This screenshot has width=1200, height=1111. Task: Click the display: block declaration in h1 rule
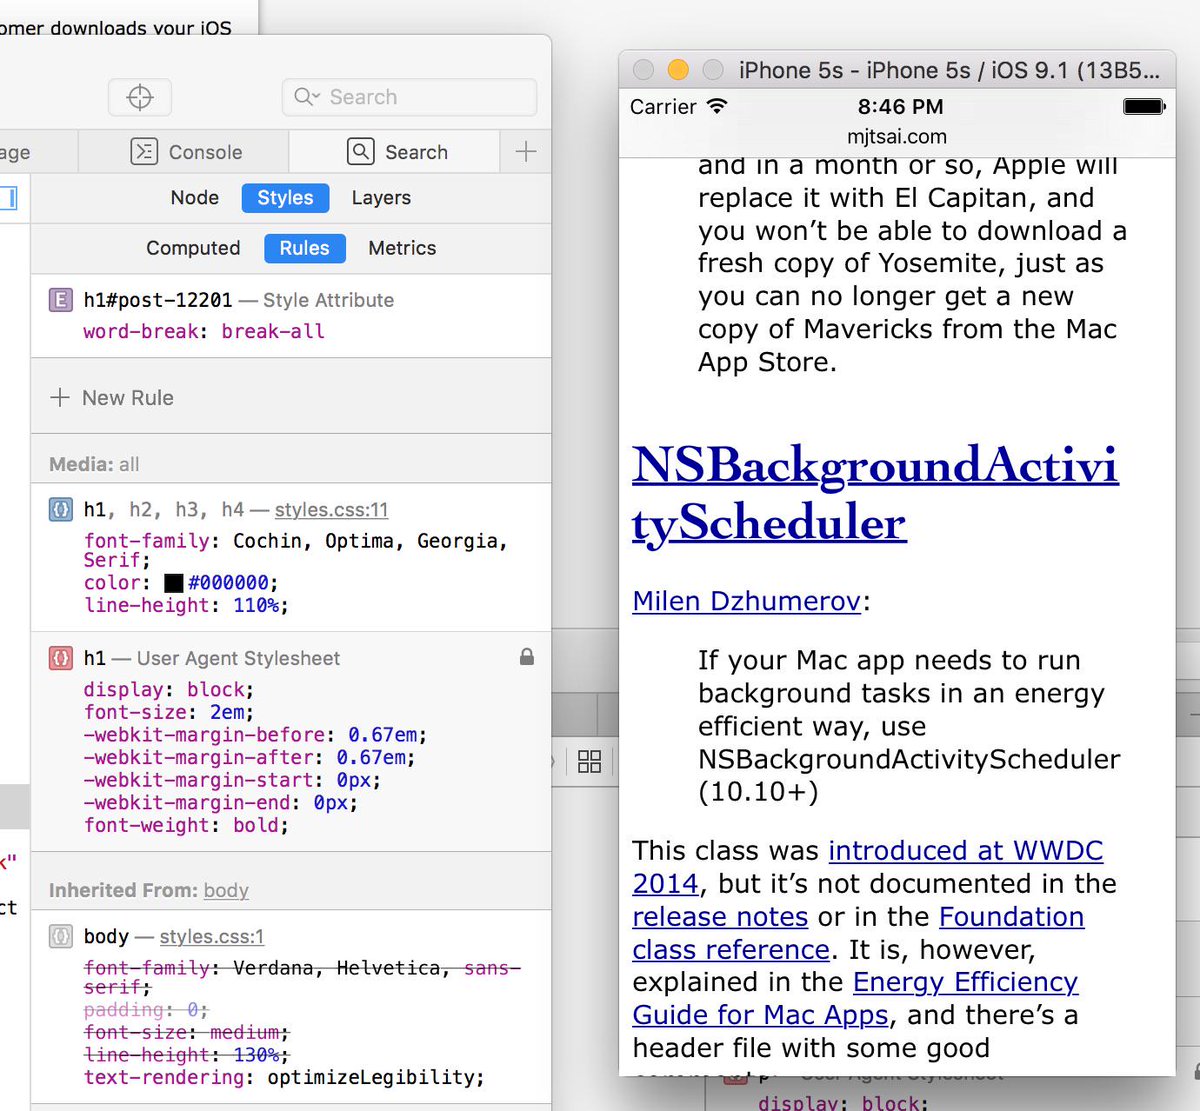click(169, 690)
